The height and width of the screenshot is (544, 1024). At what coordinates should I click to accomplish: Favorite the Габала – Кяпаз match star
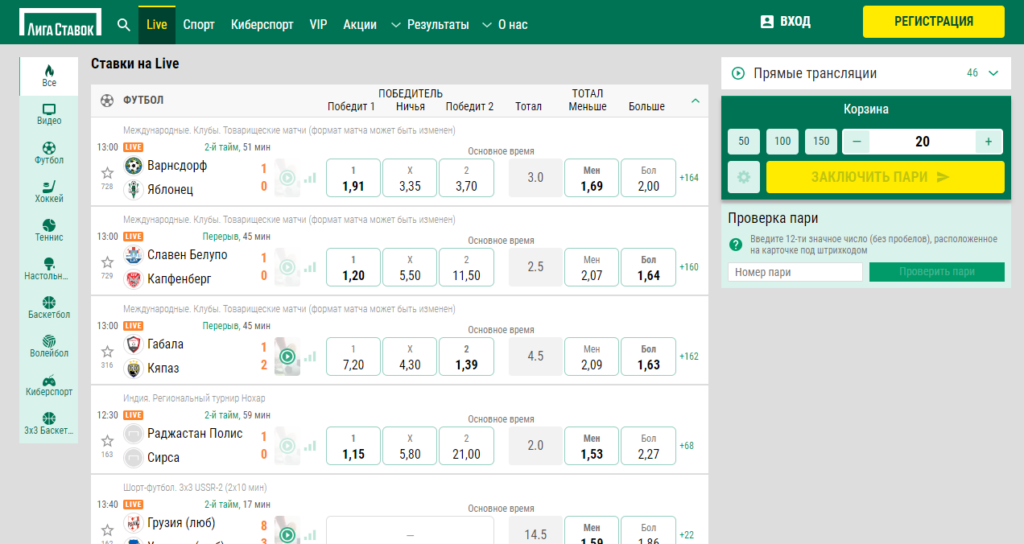click(107, 352)
